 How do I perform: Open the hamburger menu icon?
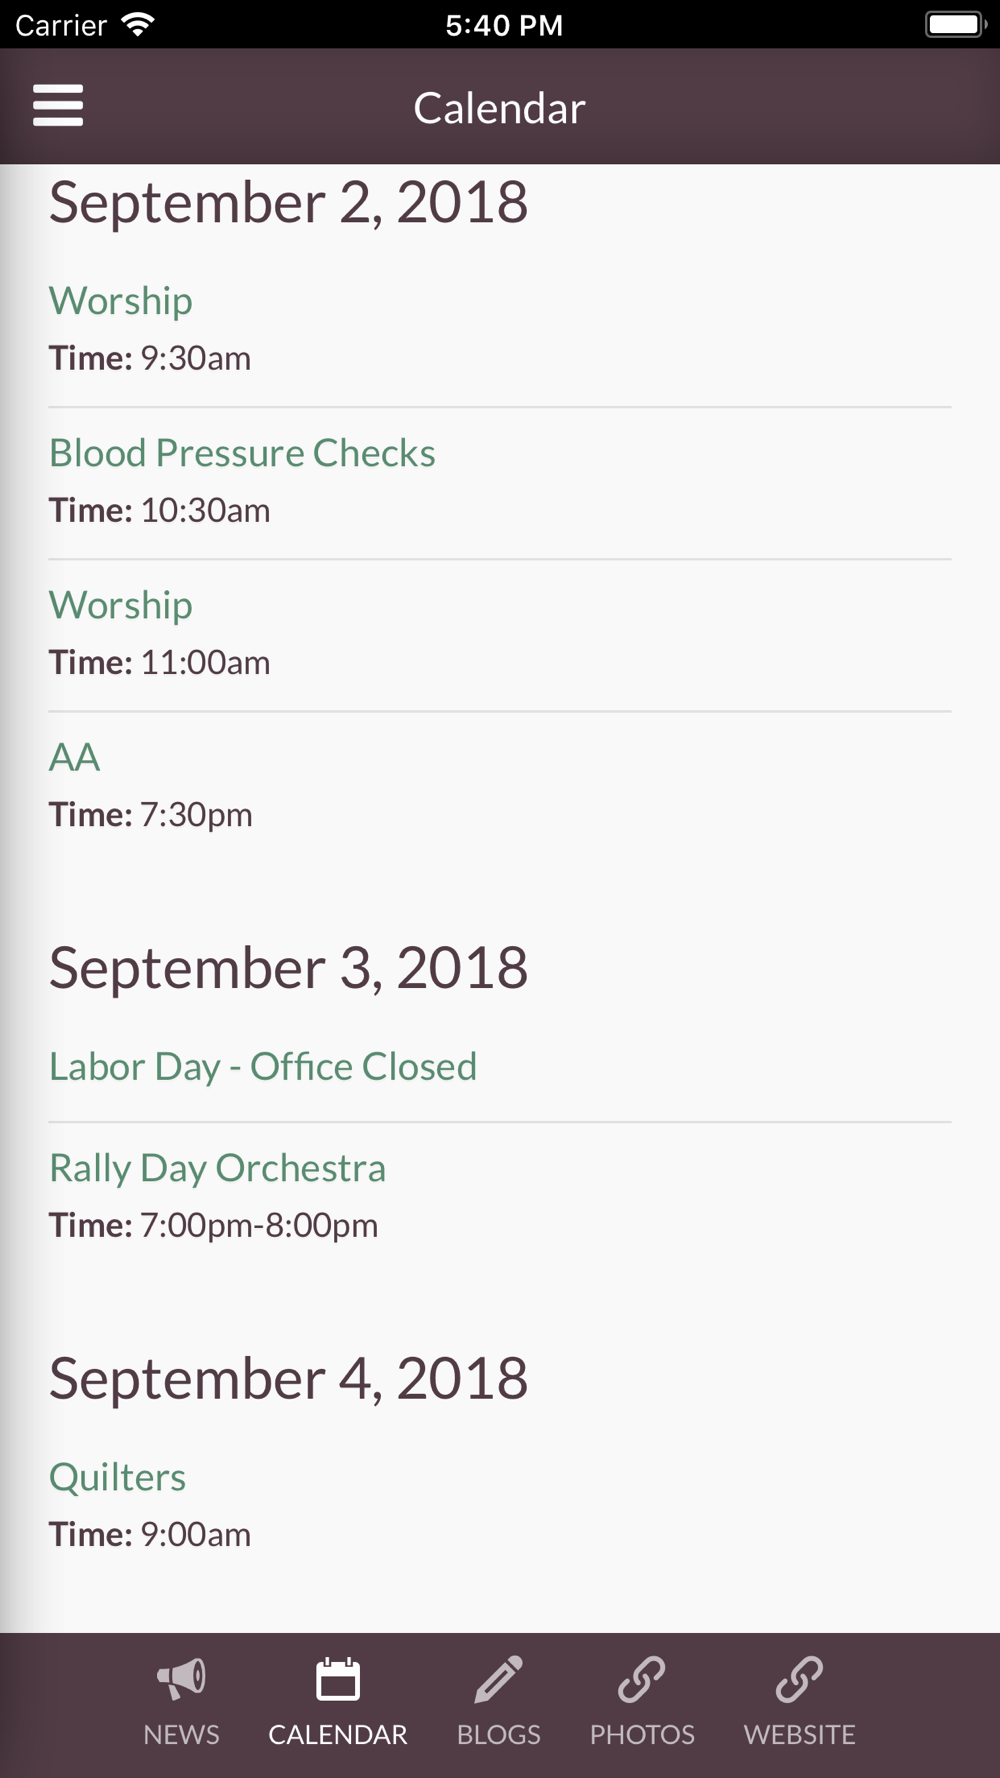58,105
